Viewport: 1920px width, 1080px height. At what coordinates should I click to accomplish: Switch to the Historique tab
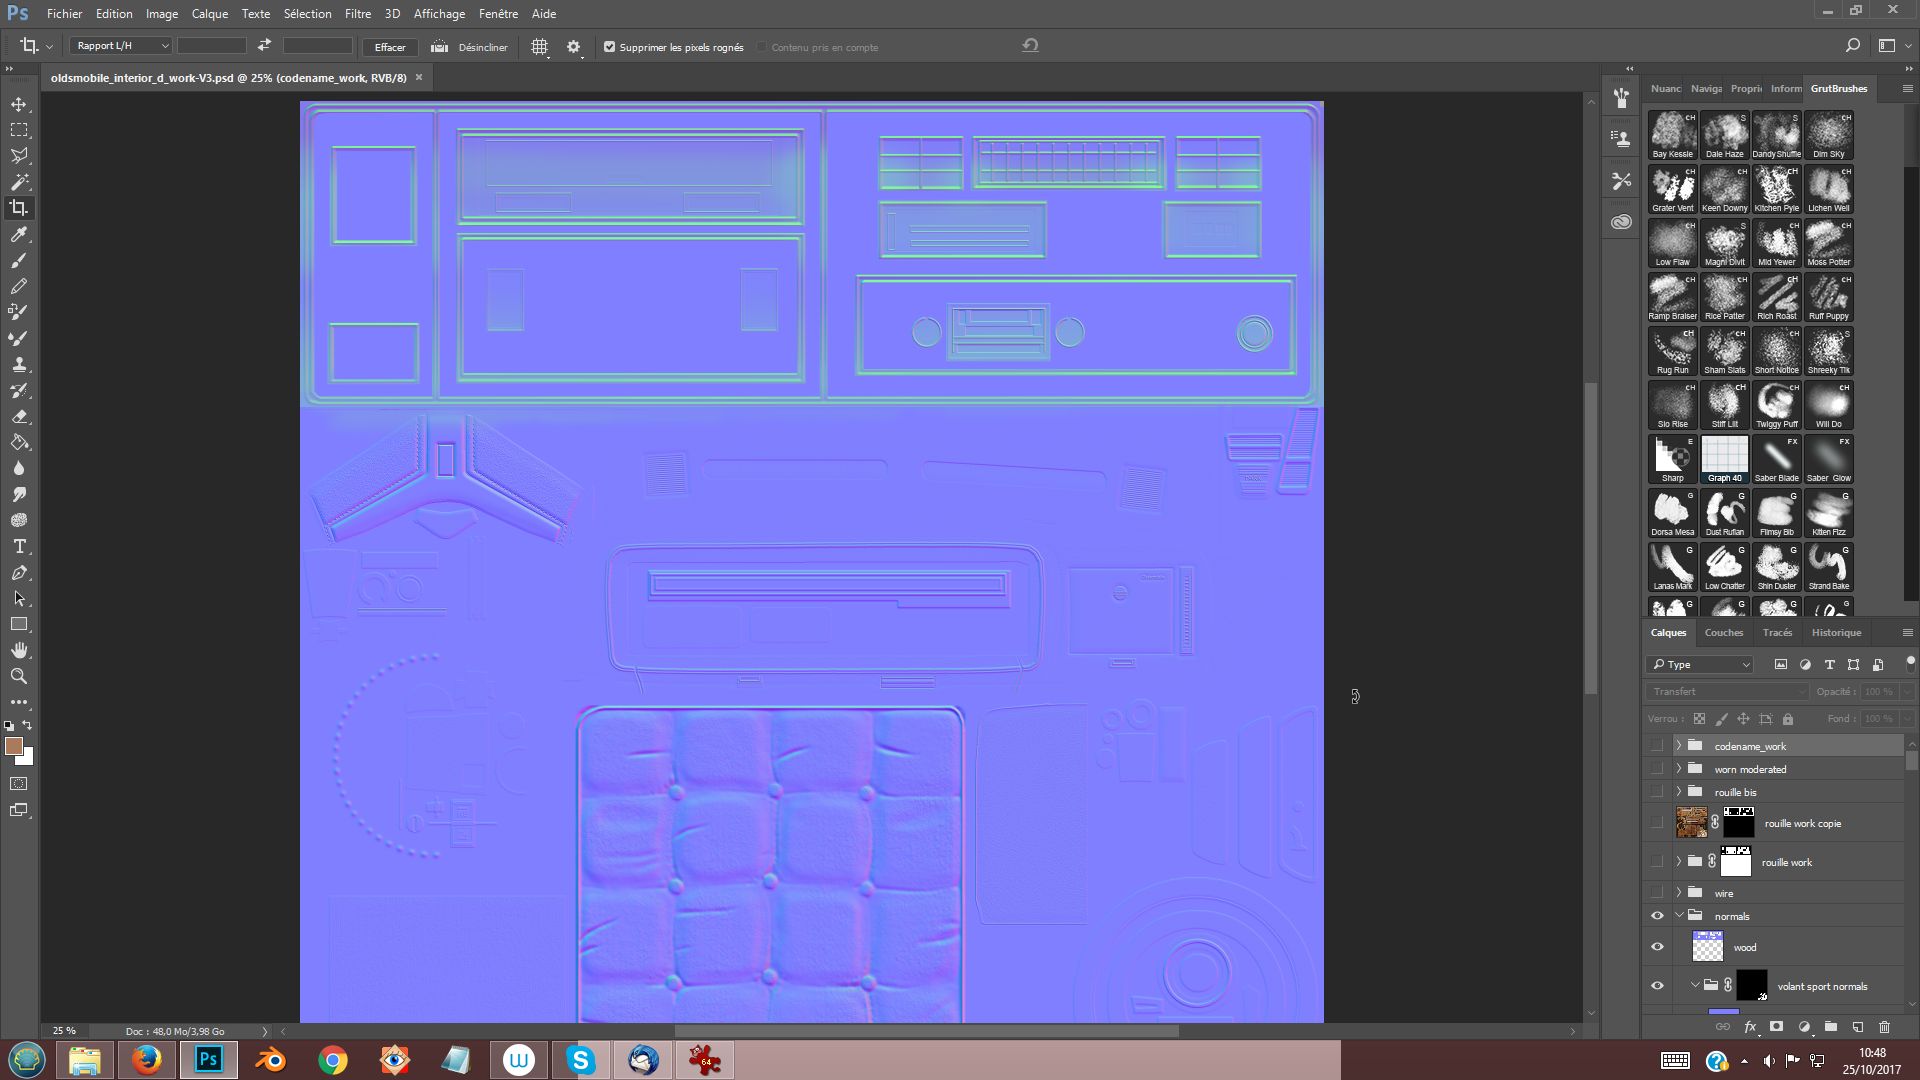(1836, 632)
